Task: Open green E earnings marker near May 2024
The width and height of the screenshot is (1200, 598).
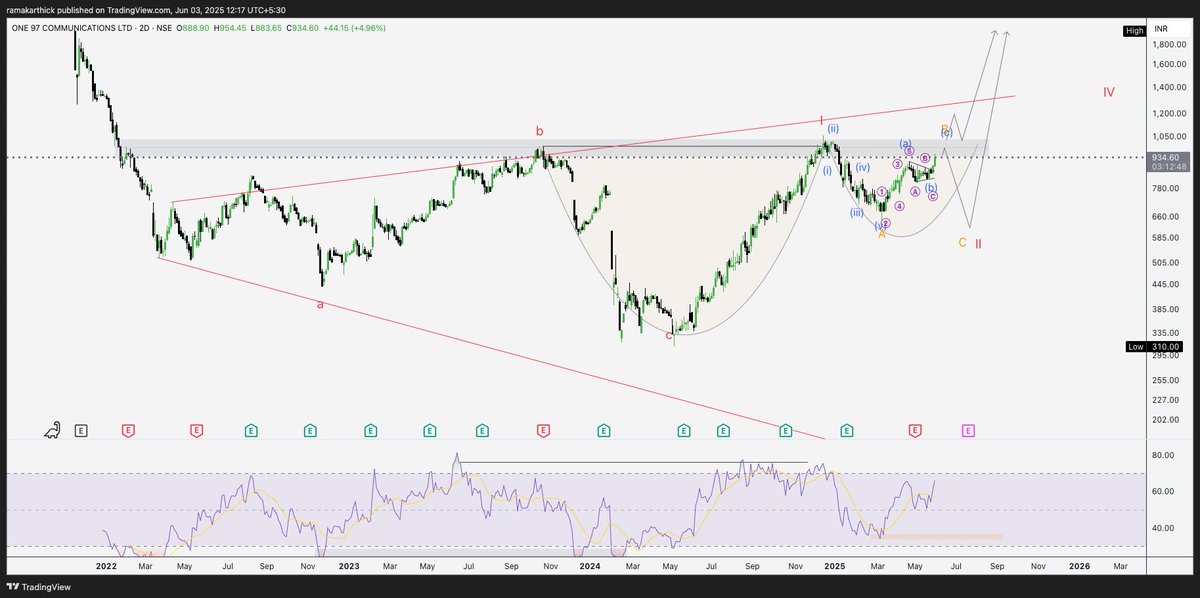Action: point(683,431)
